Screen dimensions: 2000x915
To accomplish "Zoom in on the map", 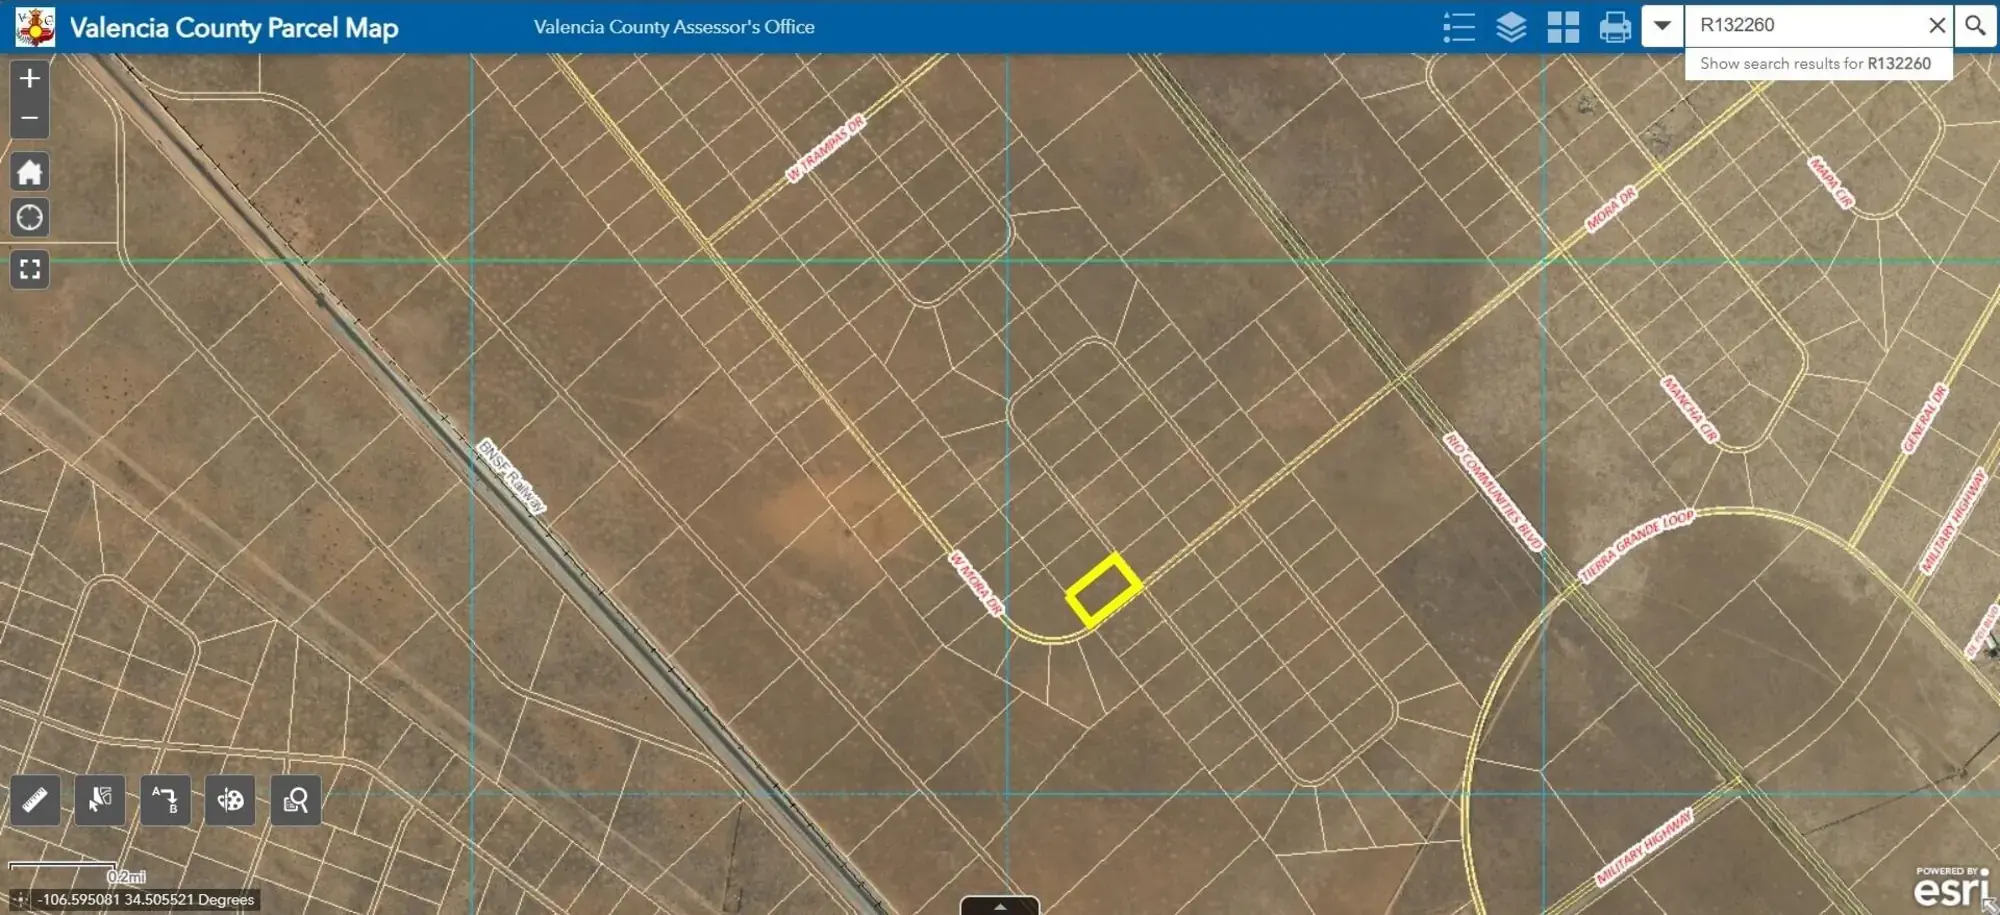I will click(30, 78).
